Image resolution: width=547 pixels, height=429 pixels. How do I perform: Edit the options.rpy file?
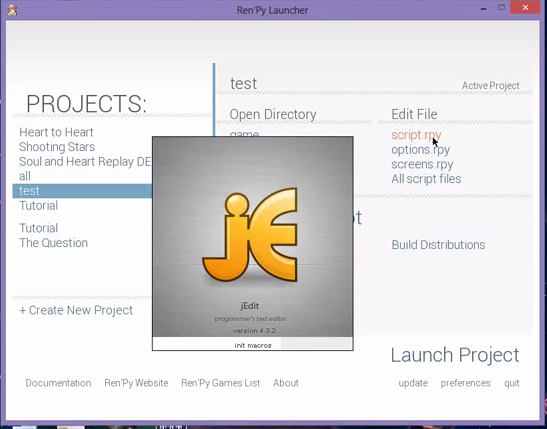[x=420, y=150]
